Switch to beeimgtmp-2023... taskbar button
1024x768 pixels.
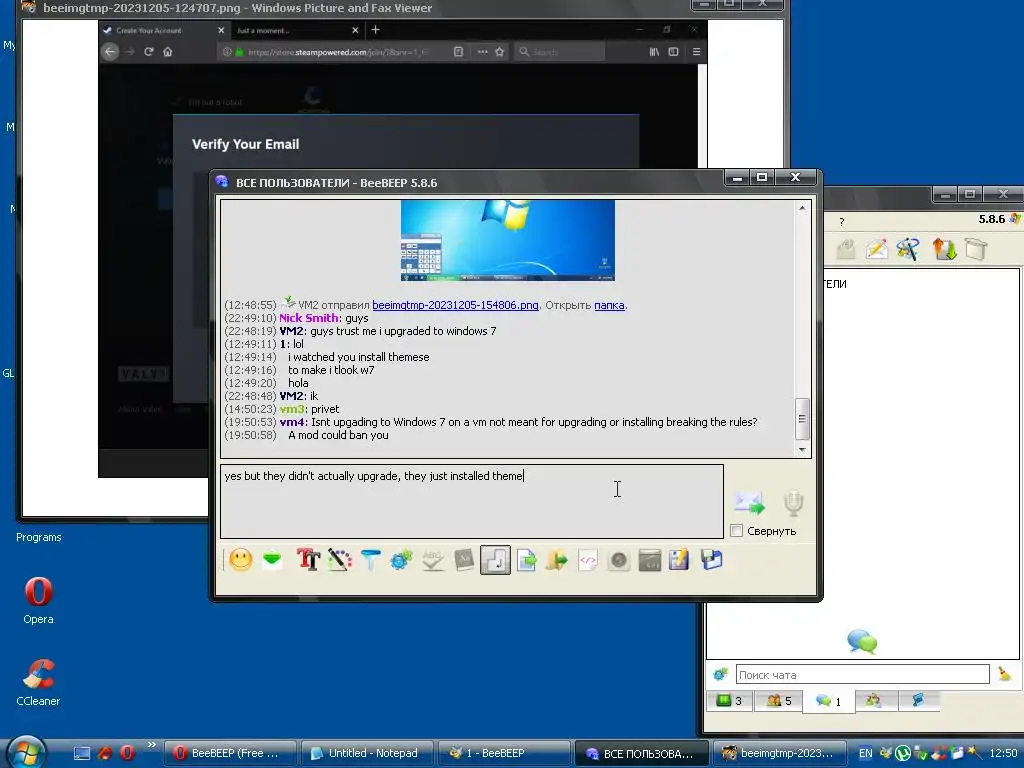(x=779, y=753)
